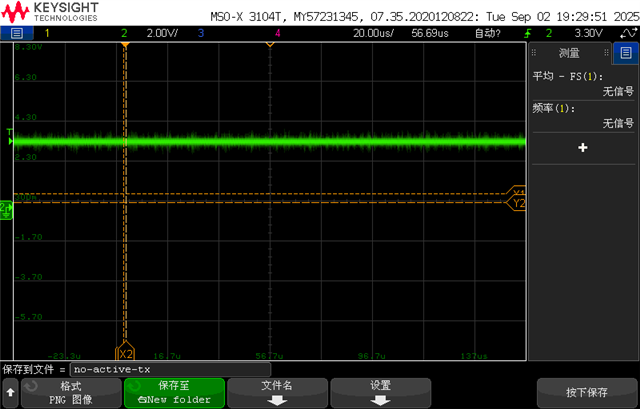Image resolution: width=640 pixels, height=409 pixels.
Task: Click channel 2 ground reference marker
Action: pos(6,210)
